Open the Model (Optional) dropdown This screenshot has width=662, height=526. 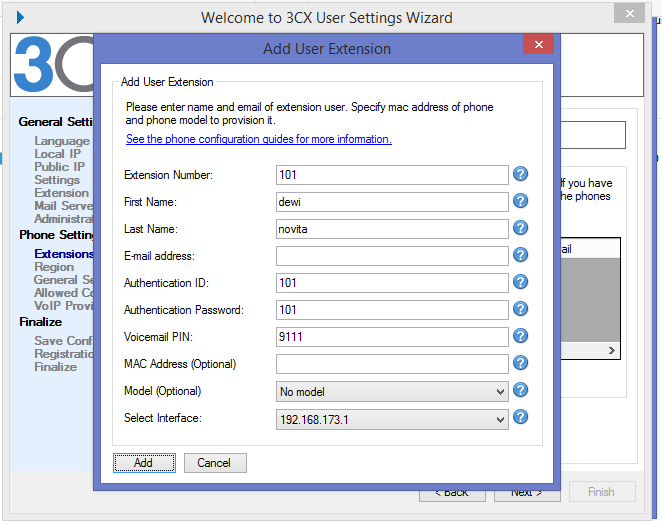click(392, 391)
